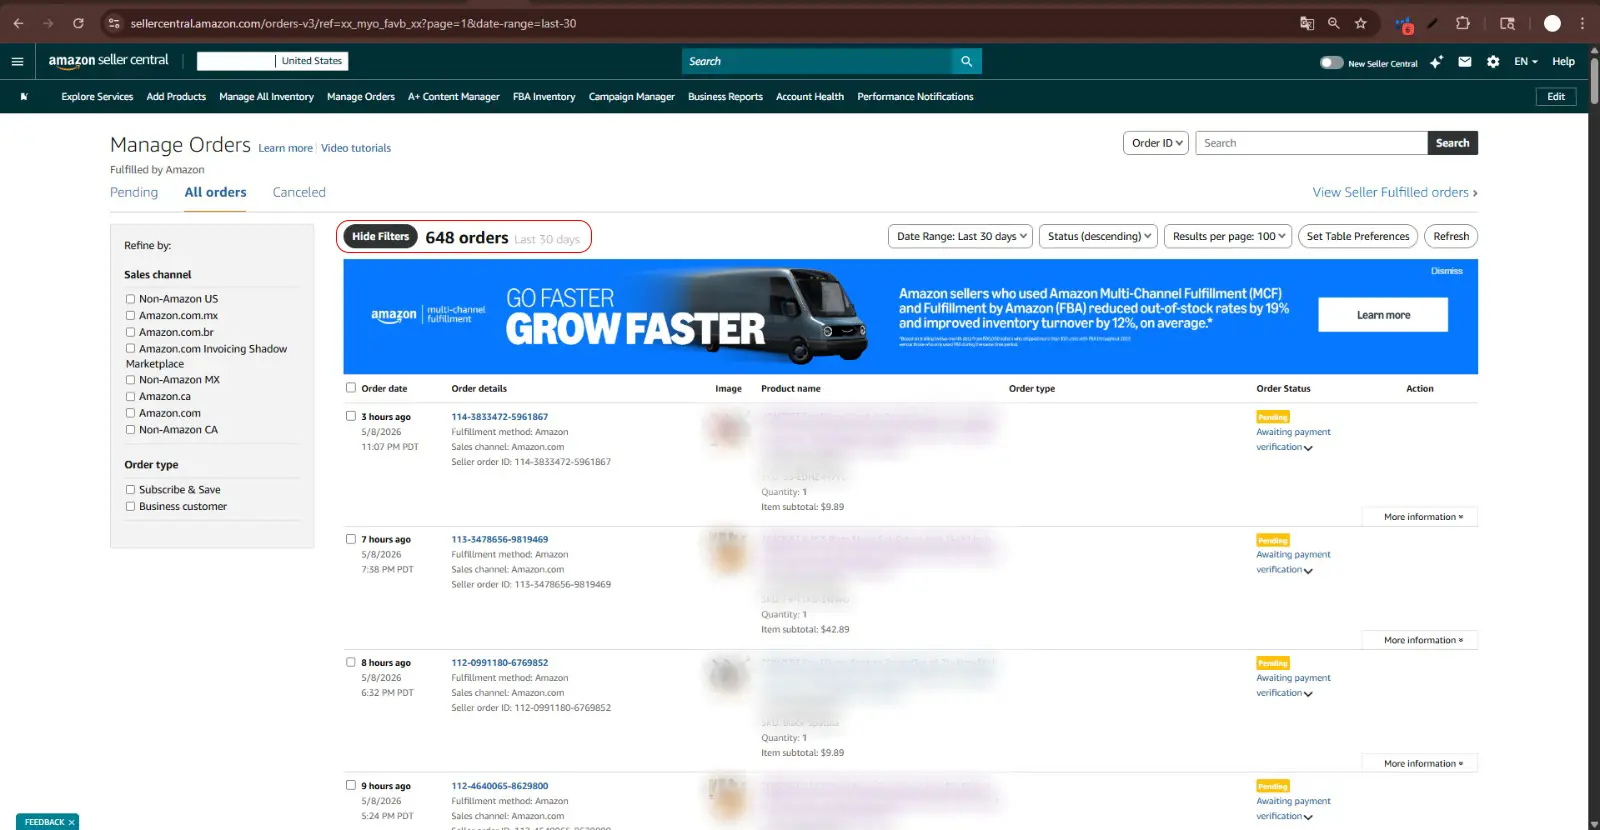
Task: Check the Amazon.ca sales channel
Action: tap(130, 397)
